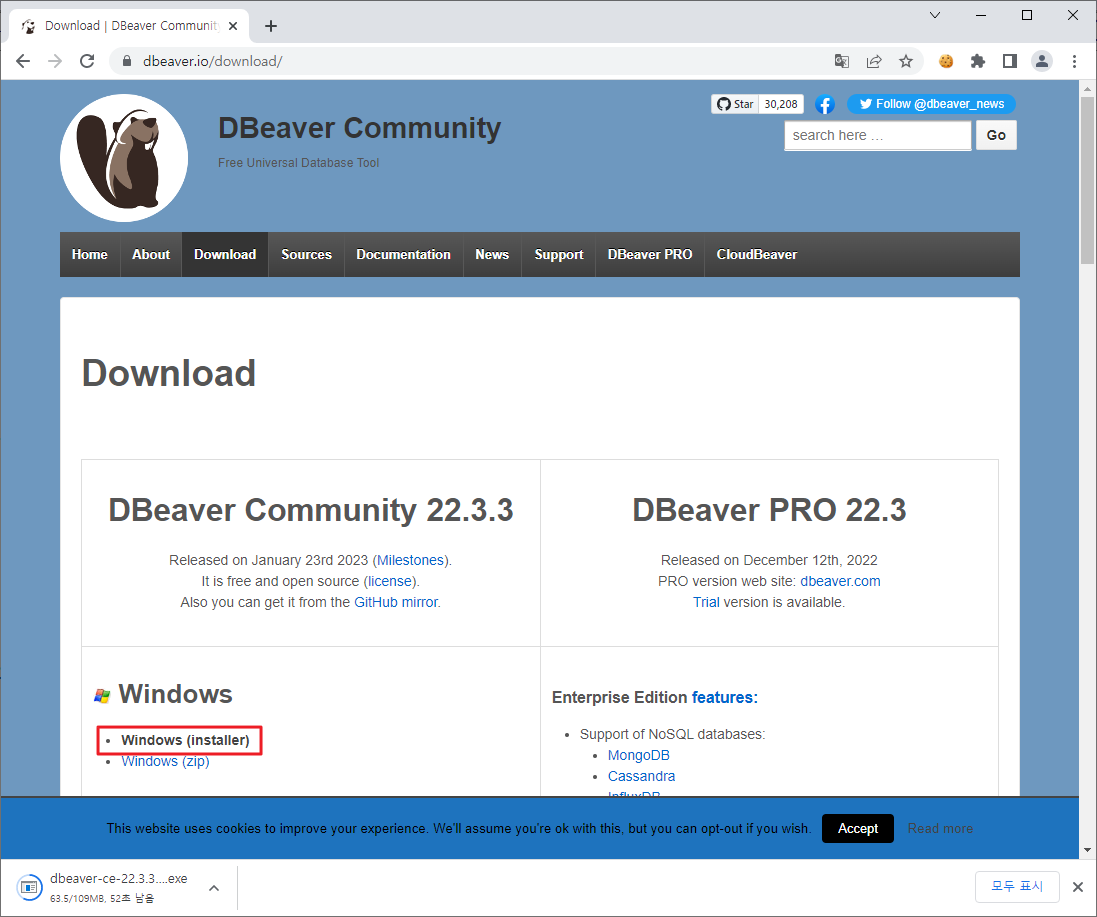Go back using the browser back arrow
The width and height of the screenshot is (1097, 917).
(x=23, y=62)
